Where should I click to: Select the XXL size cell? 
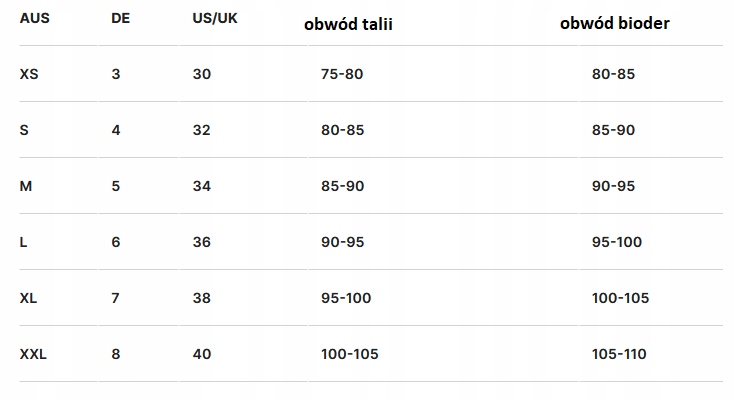pyautogui.click(x=34, y=354)
